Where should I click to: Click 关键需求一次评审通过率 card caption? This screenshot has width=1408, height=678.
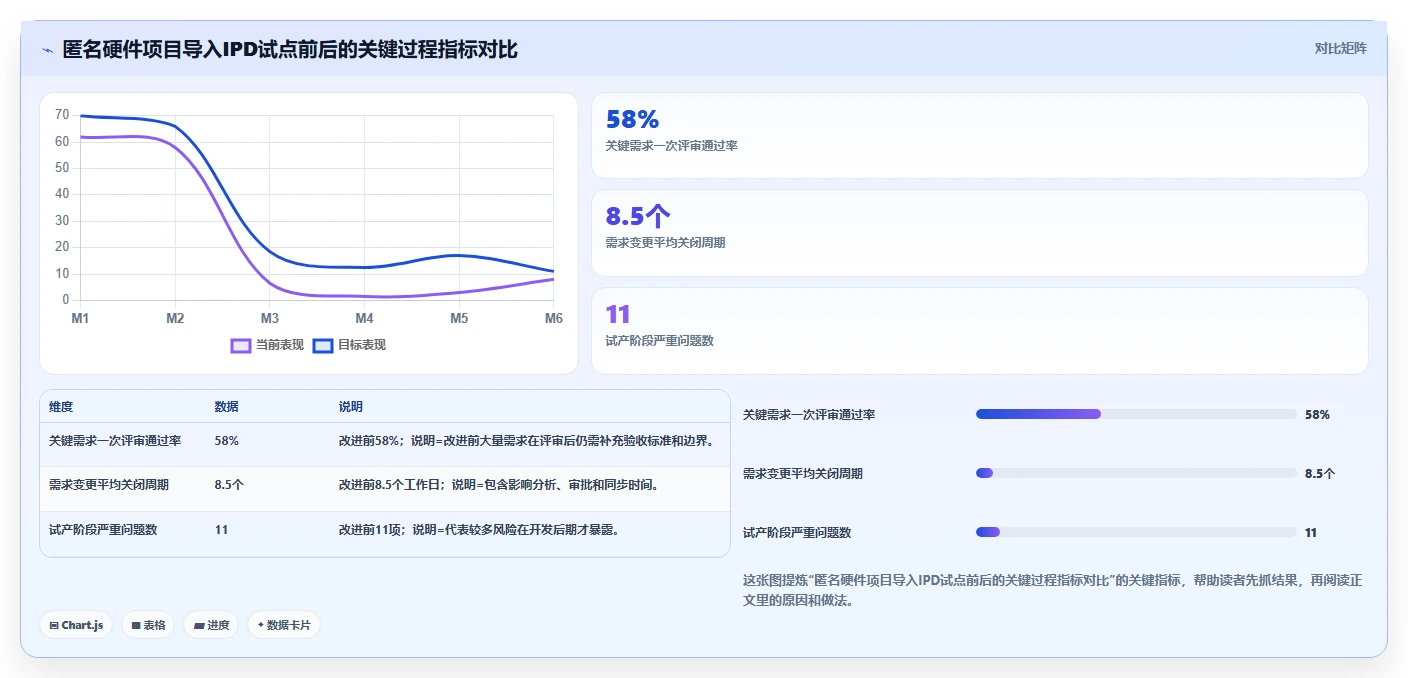[672, 146]
